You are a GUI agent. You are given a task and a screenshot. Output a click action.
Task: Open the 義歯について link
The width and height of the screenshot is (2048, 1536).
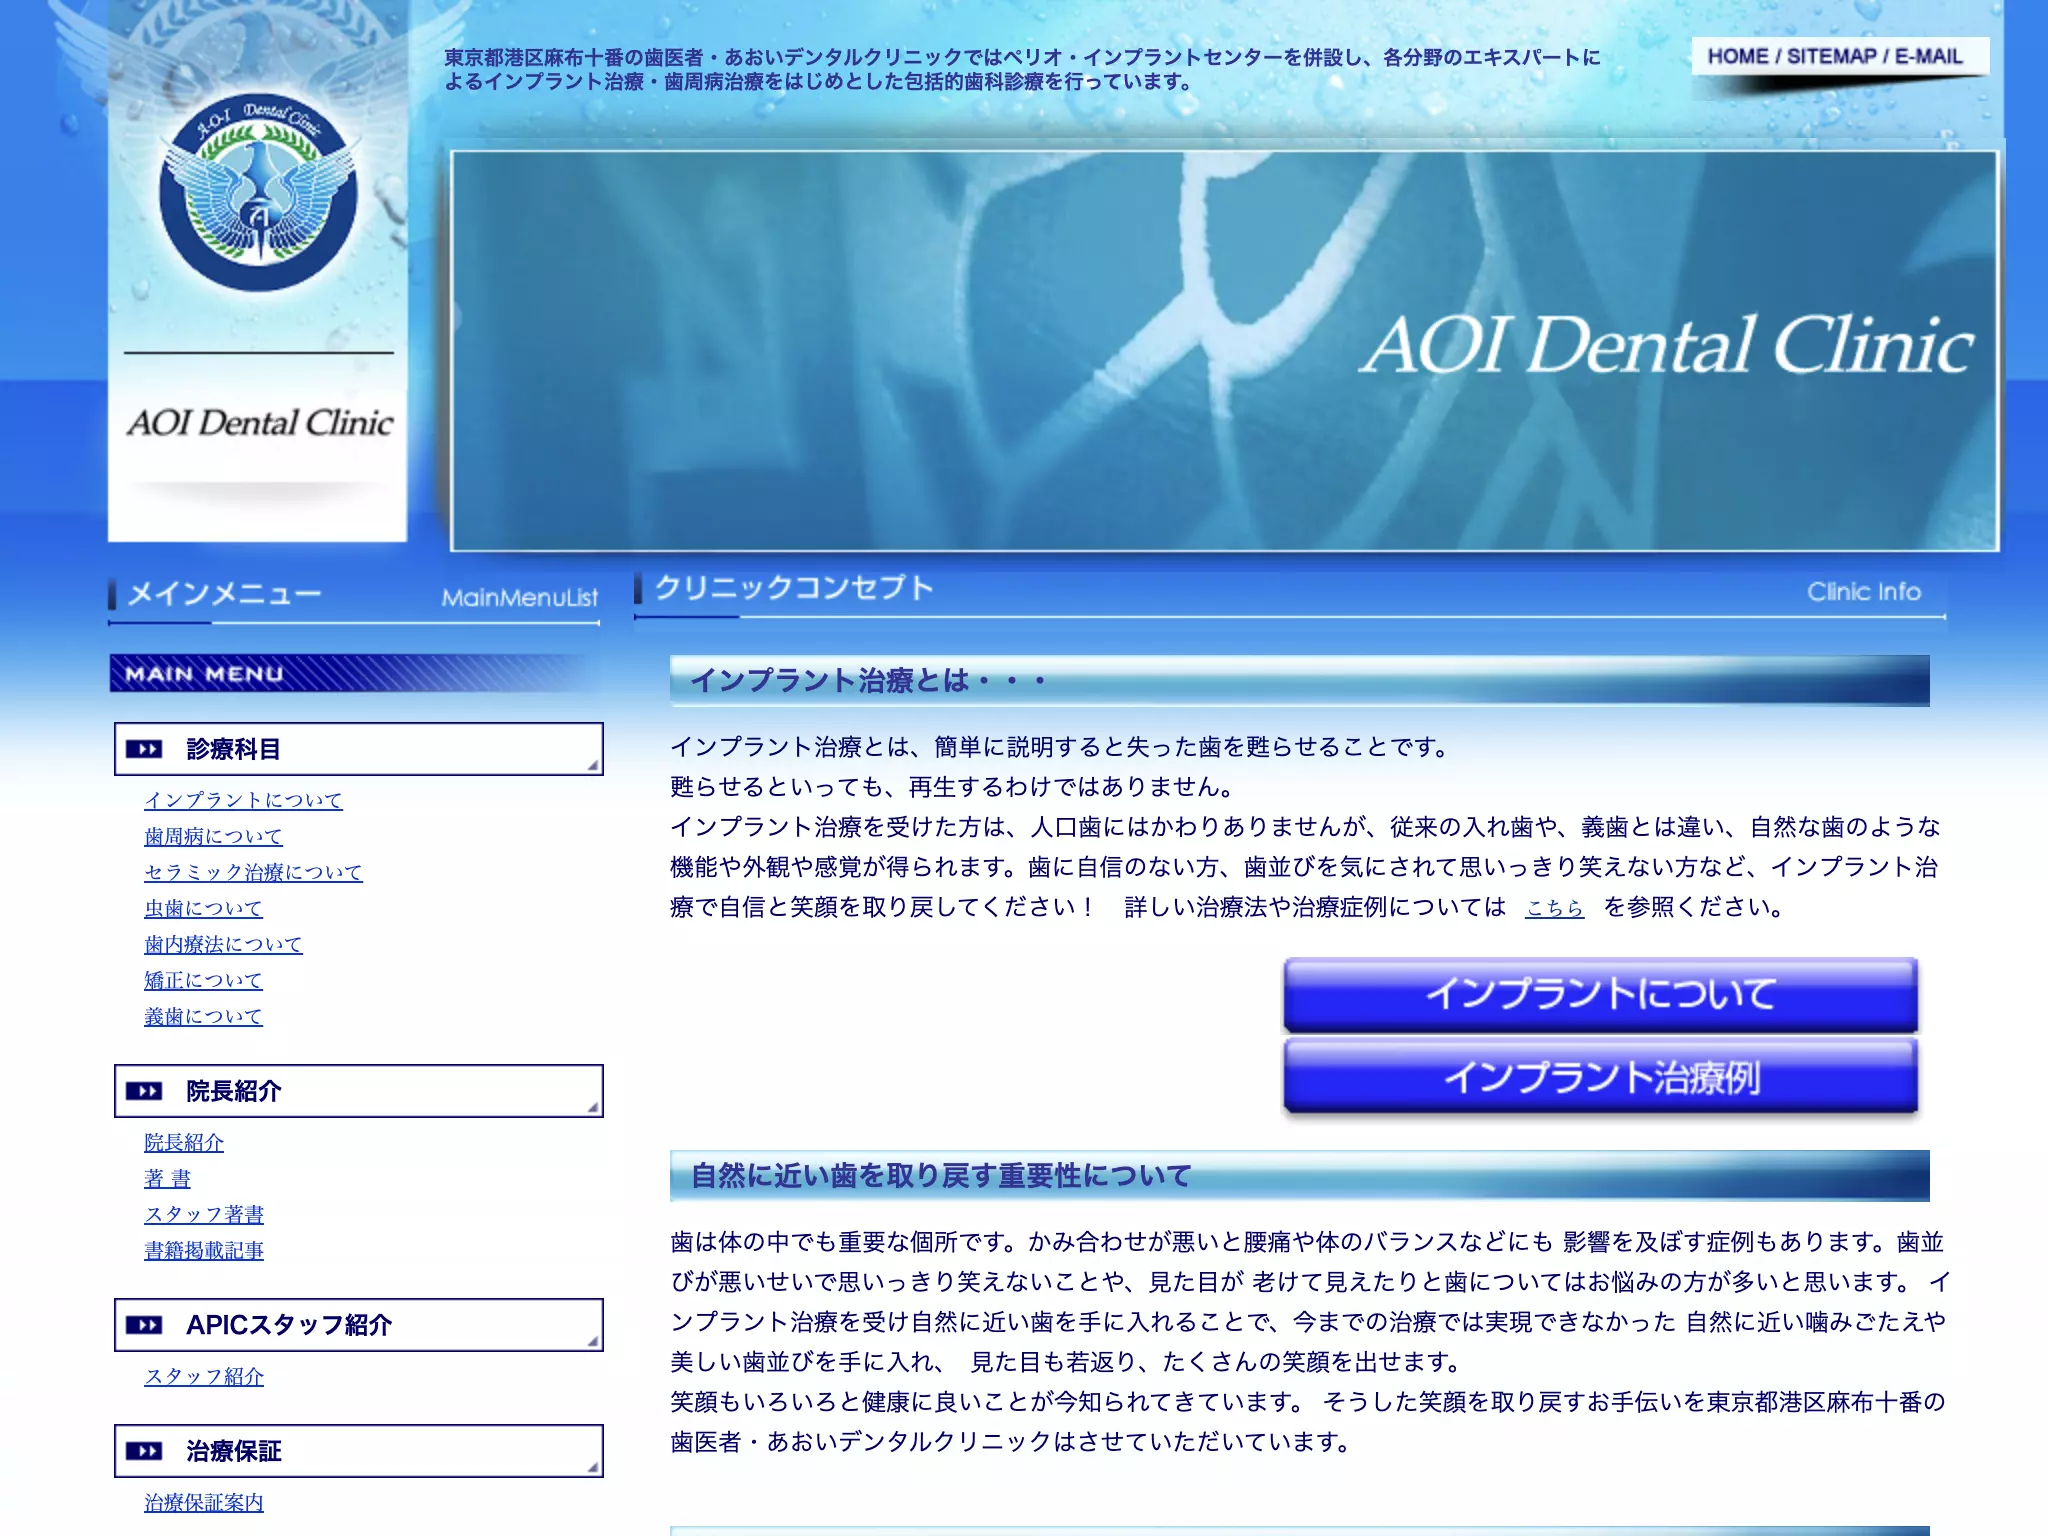pos(203,1016)
